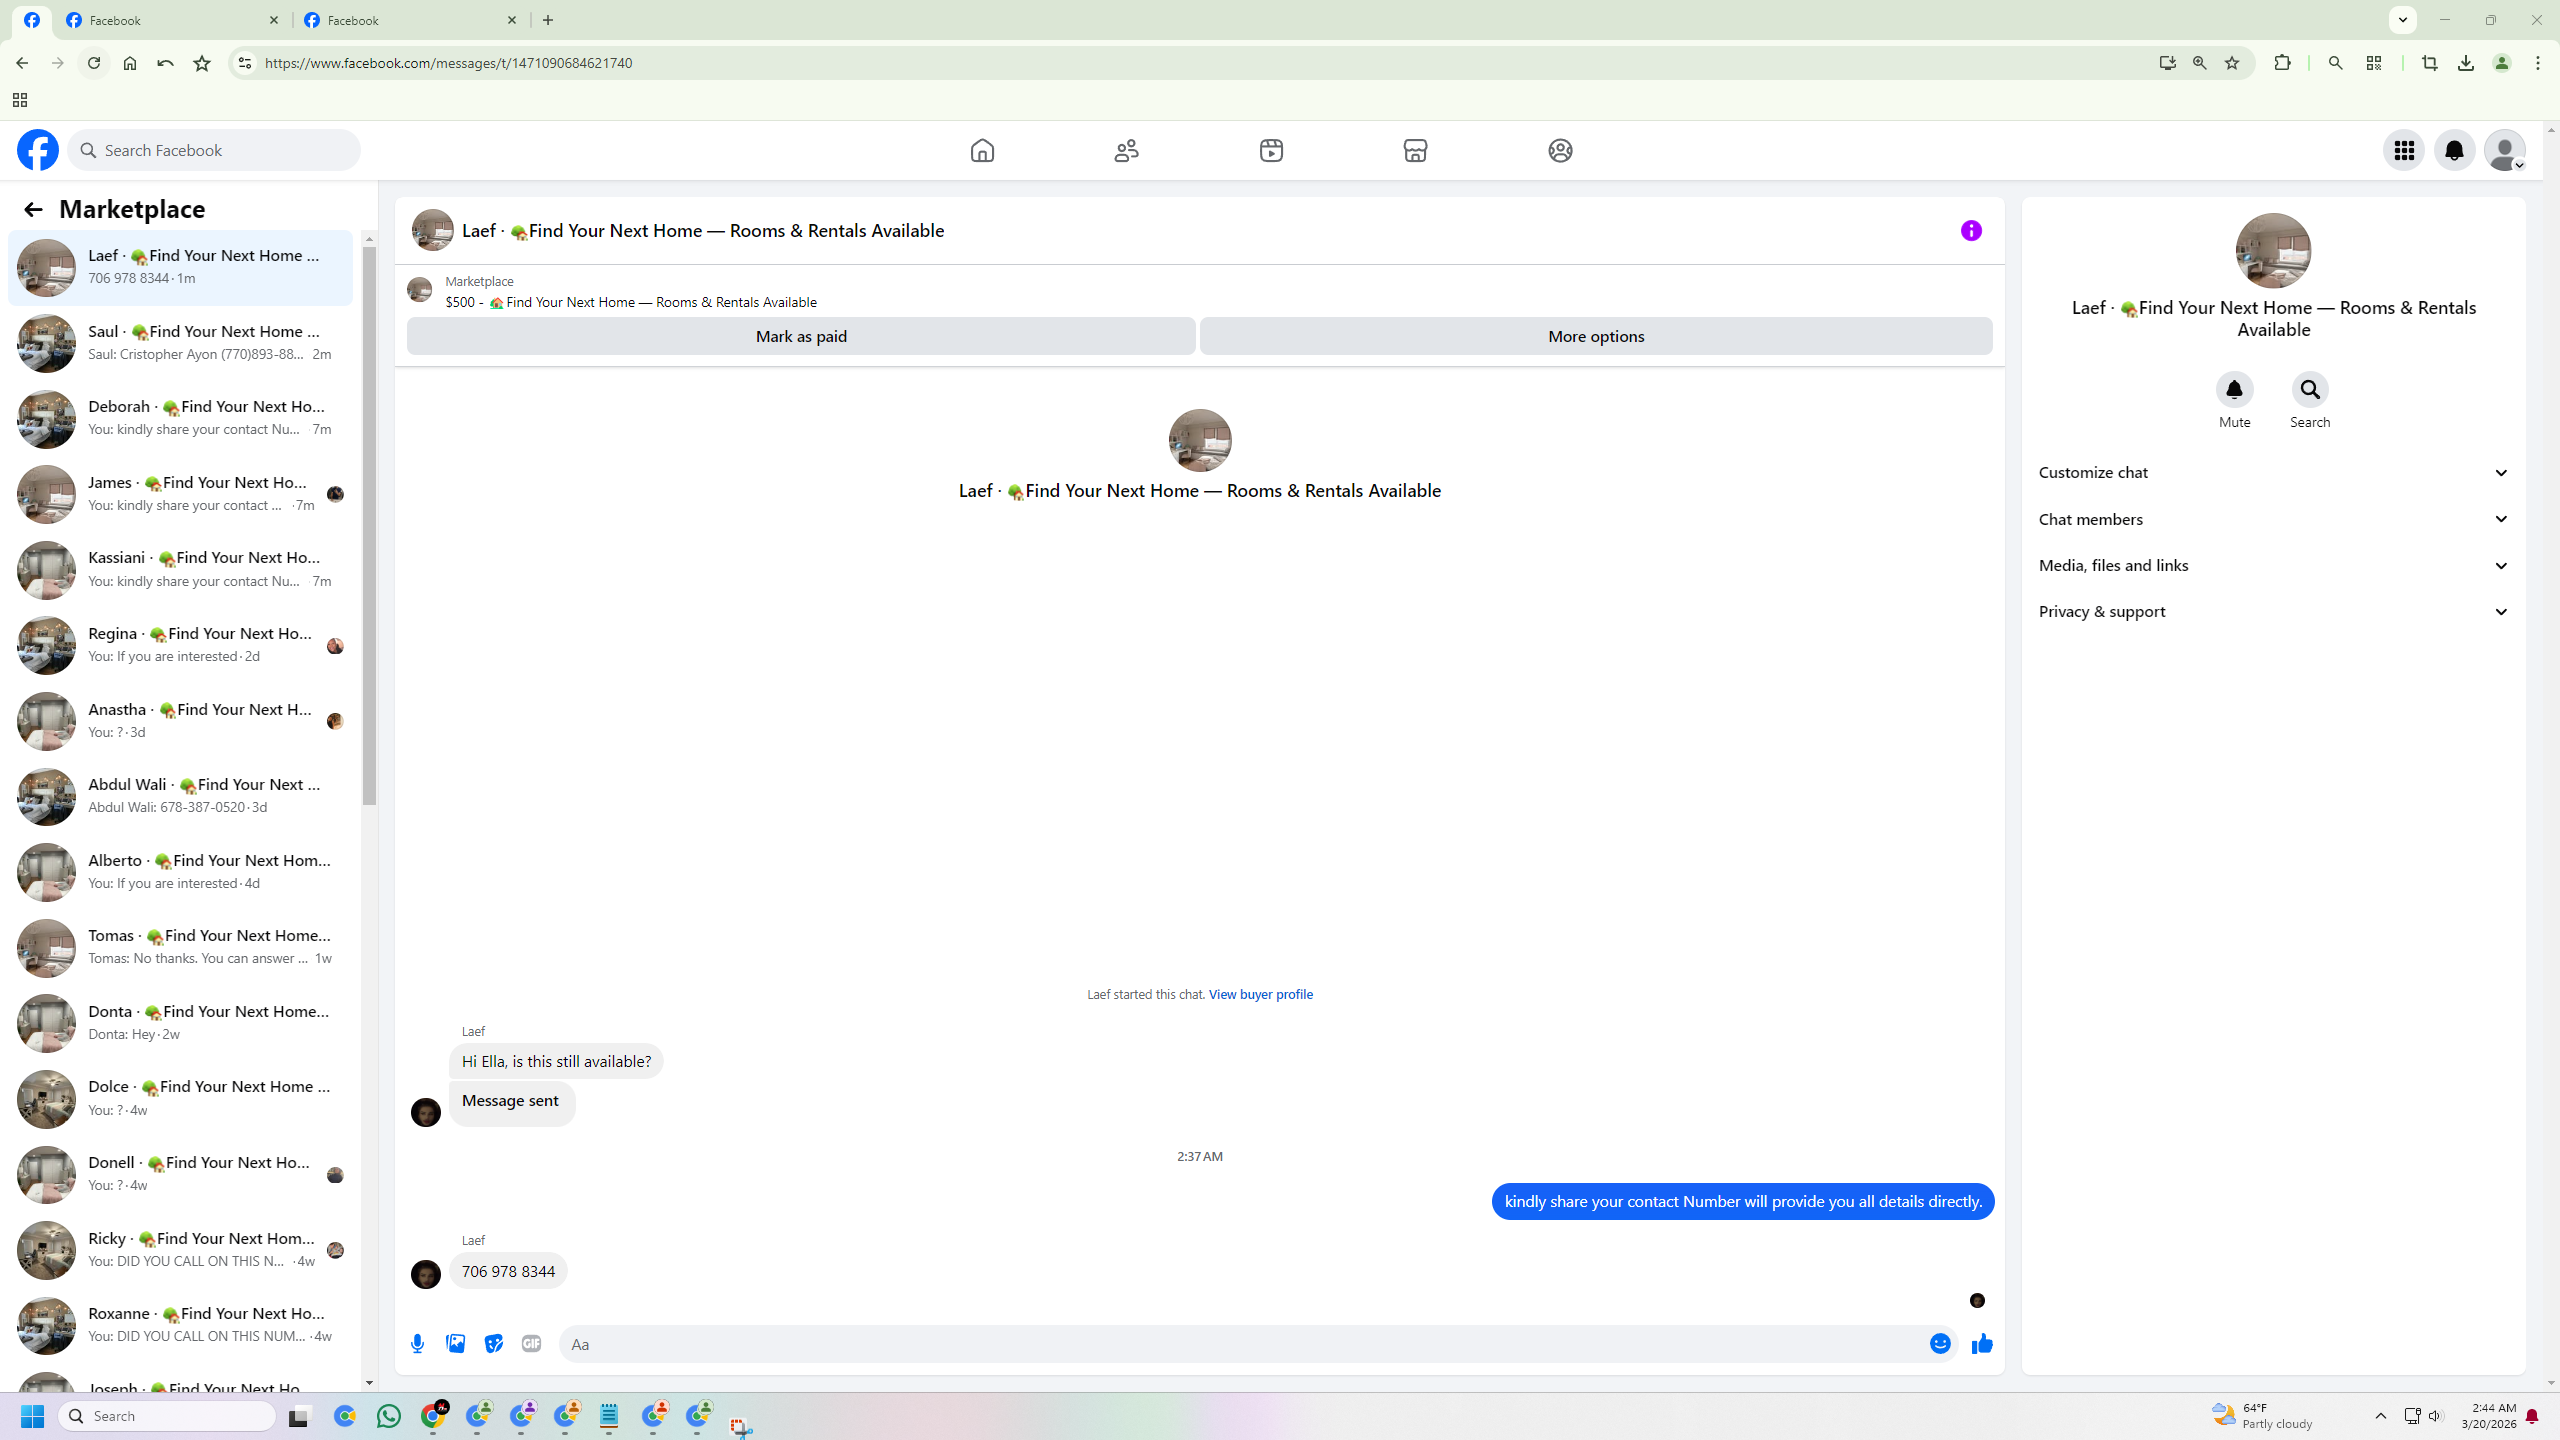The width and height of the screenshot is (2560, 1440).
Task: Open the notifications bell
Action: 2454,150
